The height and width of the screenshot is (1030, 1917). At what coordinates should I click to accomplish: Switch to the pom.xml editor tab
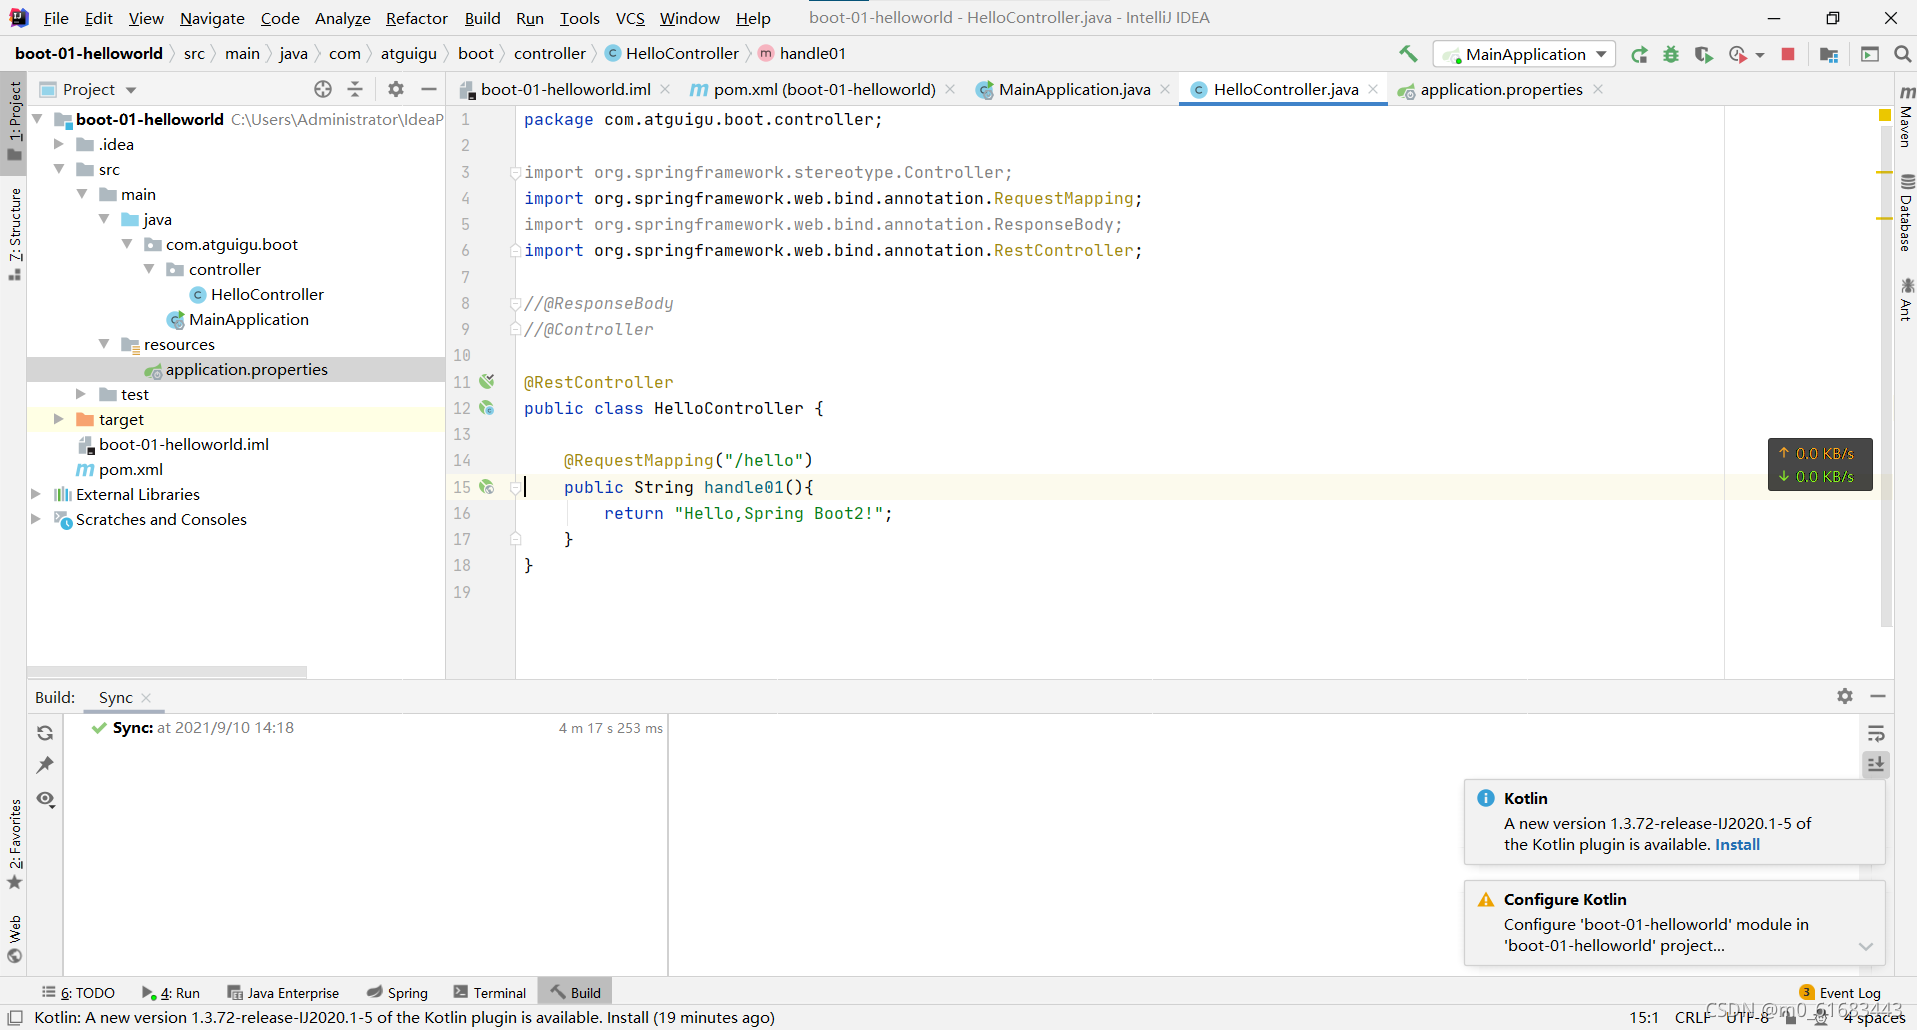820,89
